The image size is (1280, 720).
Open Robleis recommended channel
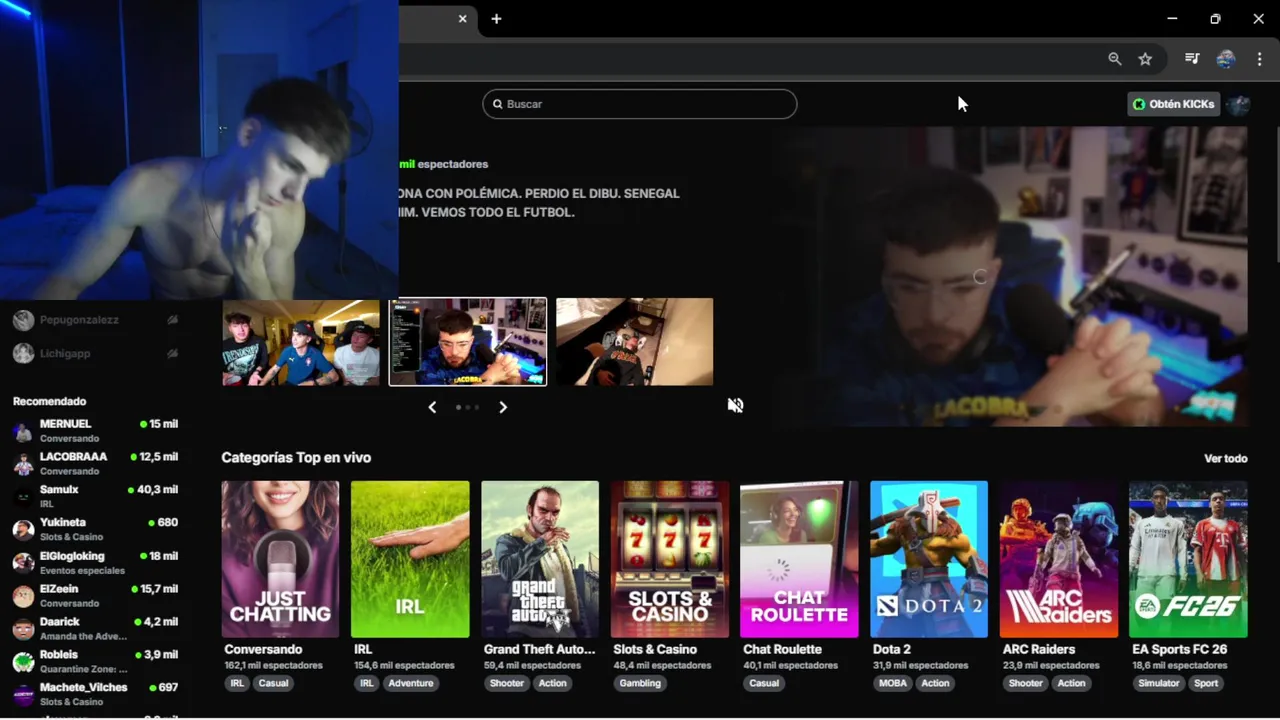pos(95,662)
